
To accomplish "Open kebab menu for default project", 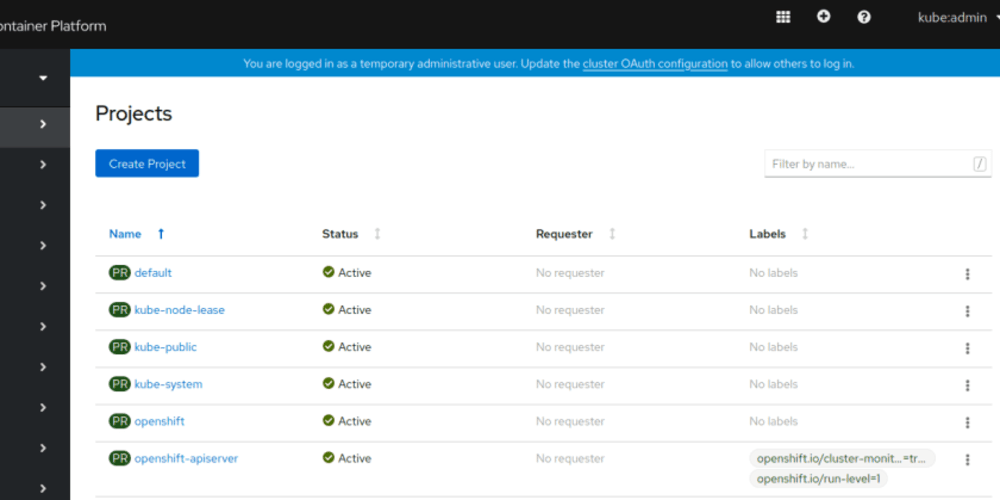I will click(967, 274).
